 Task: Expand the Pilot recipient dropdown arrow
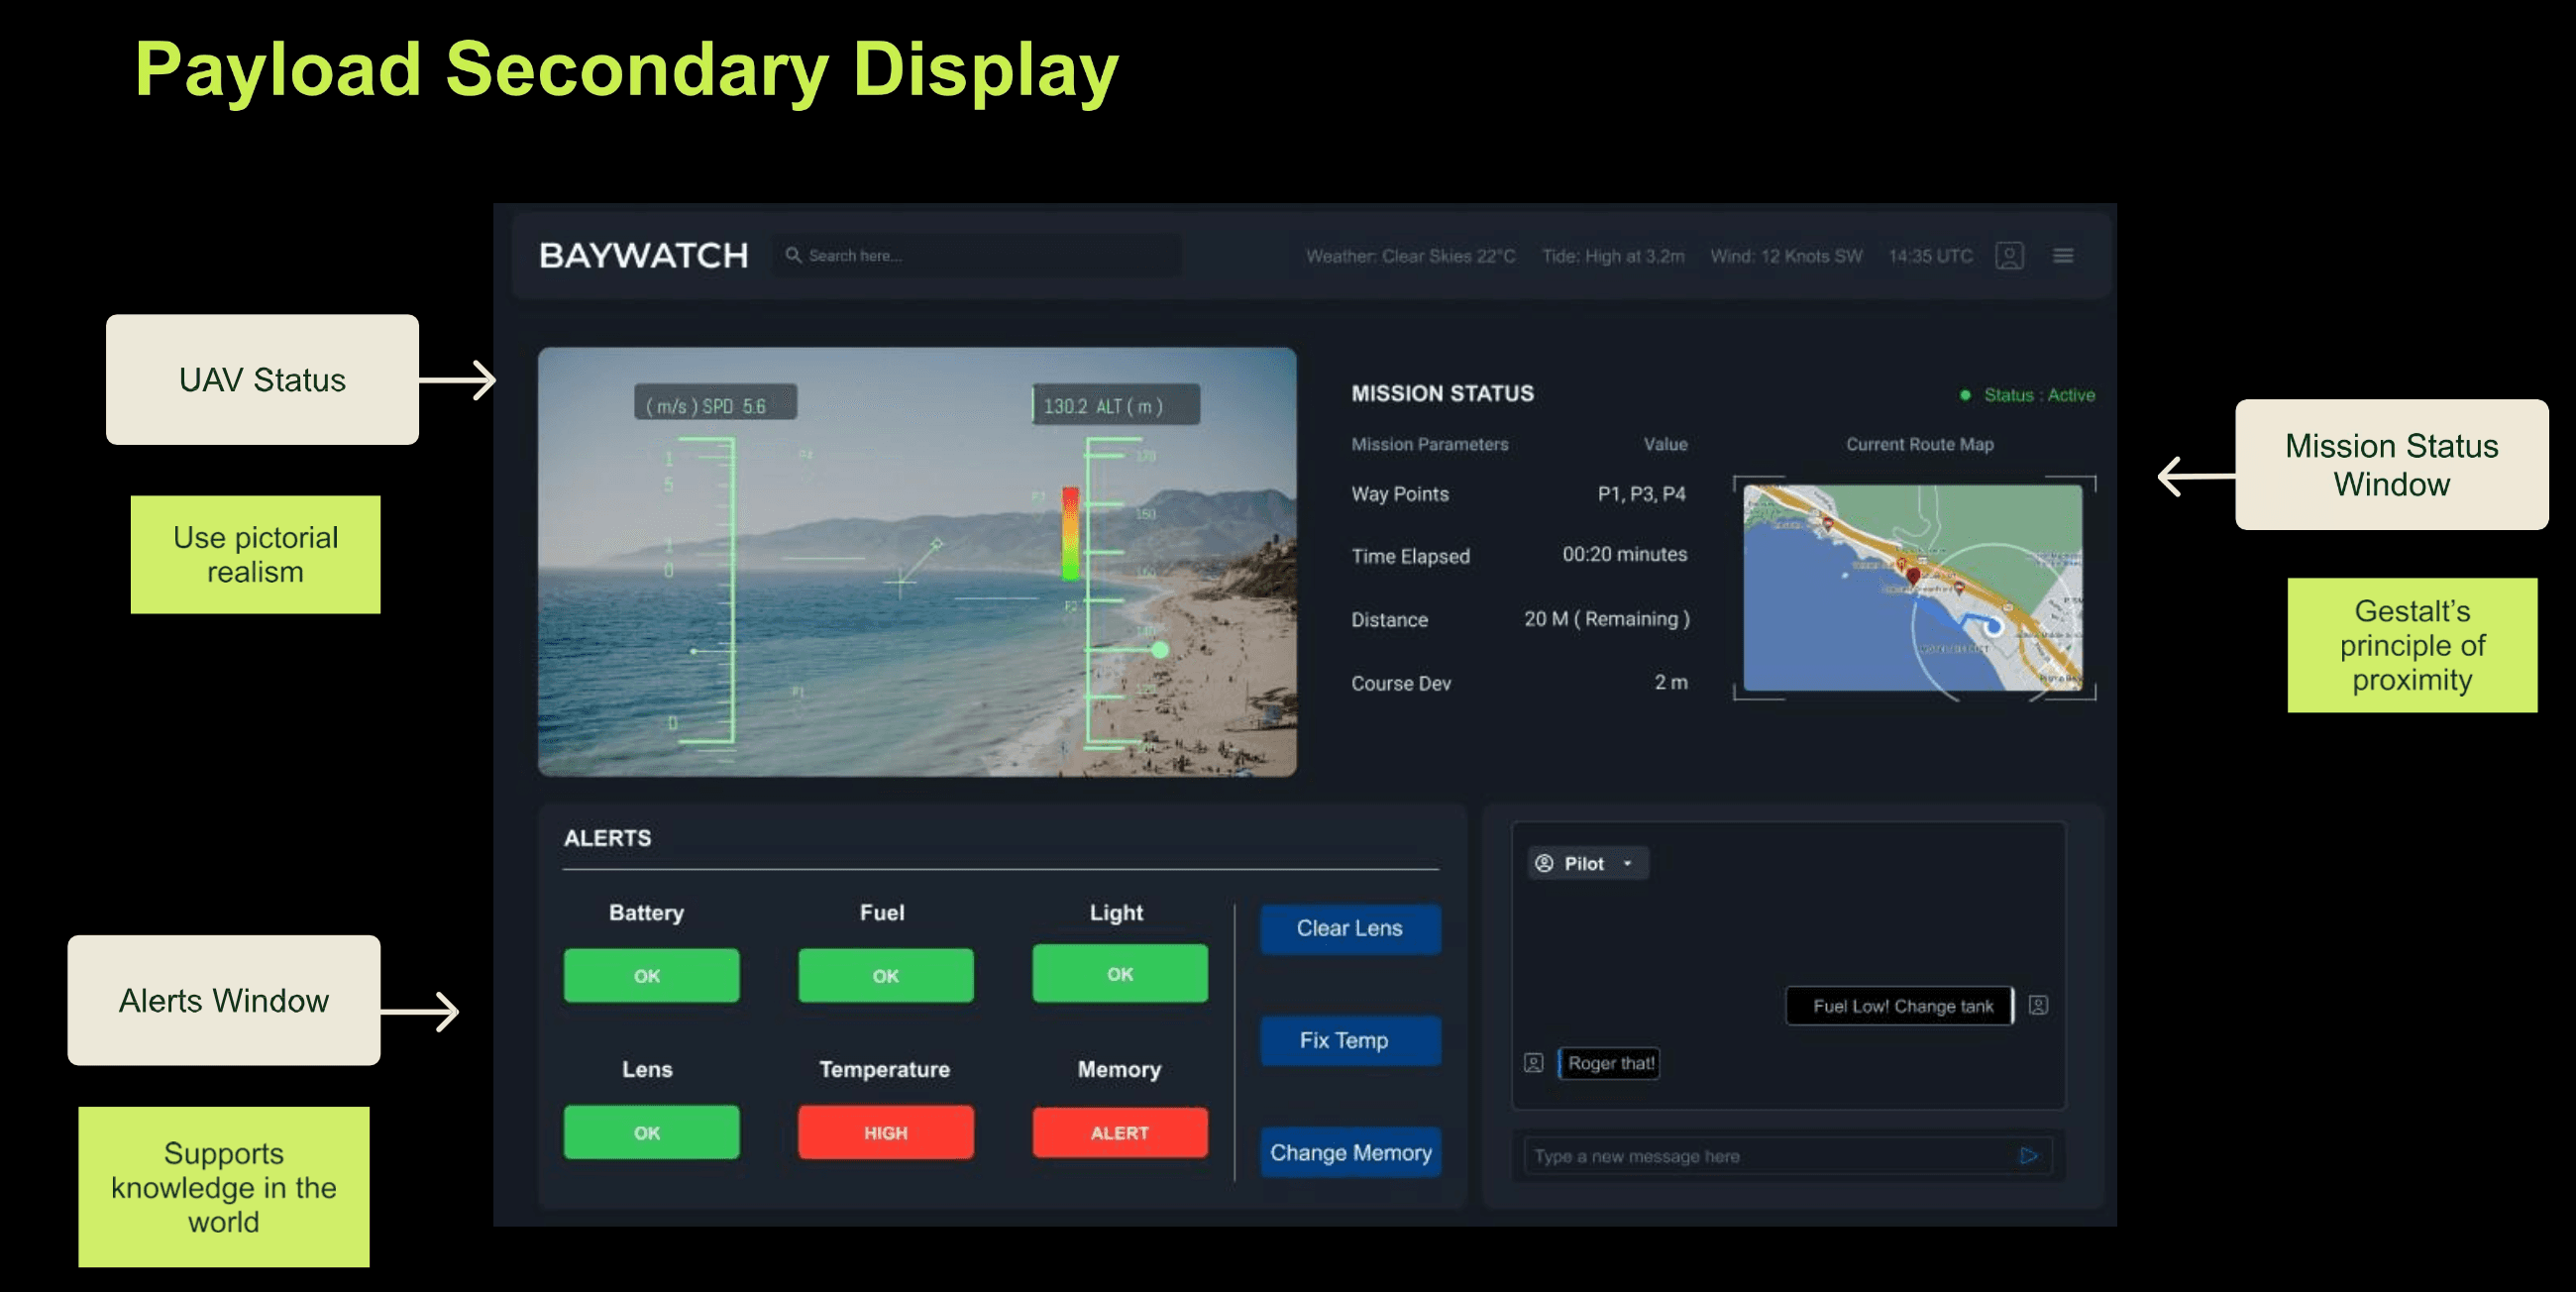pos(1627,863)
